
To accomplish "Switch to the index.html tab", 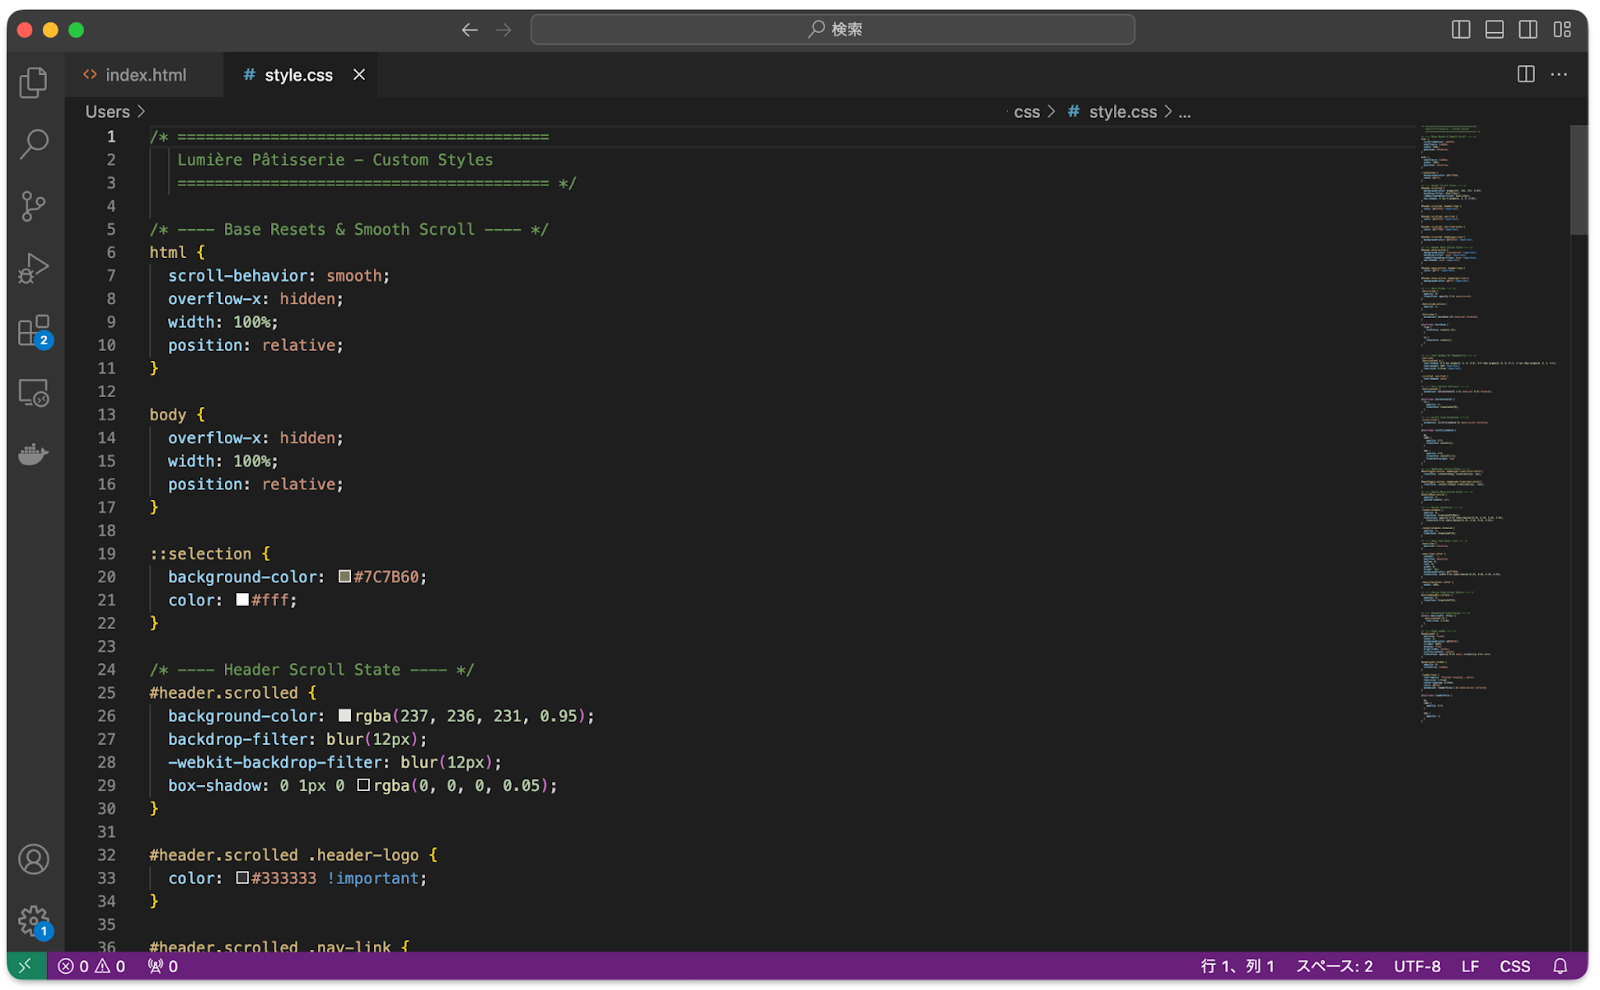I will point(145,74).
